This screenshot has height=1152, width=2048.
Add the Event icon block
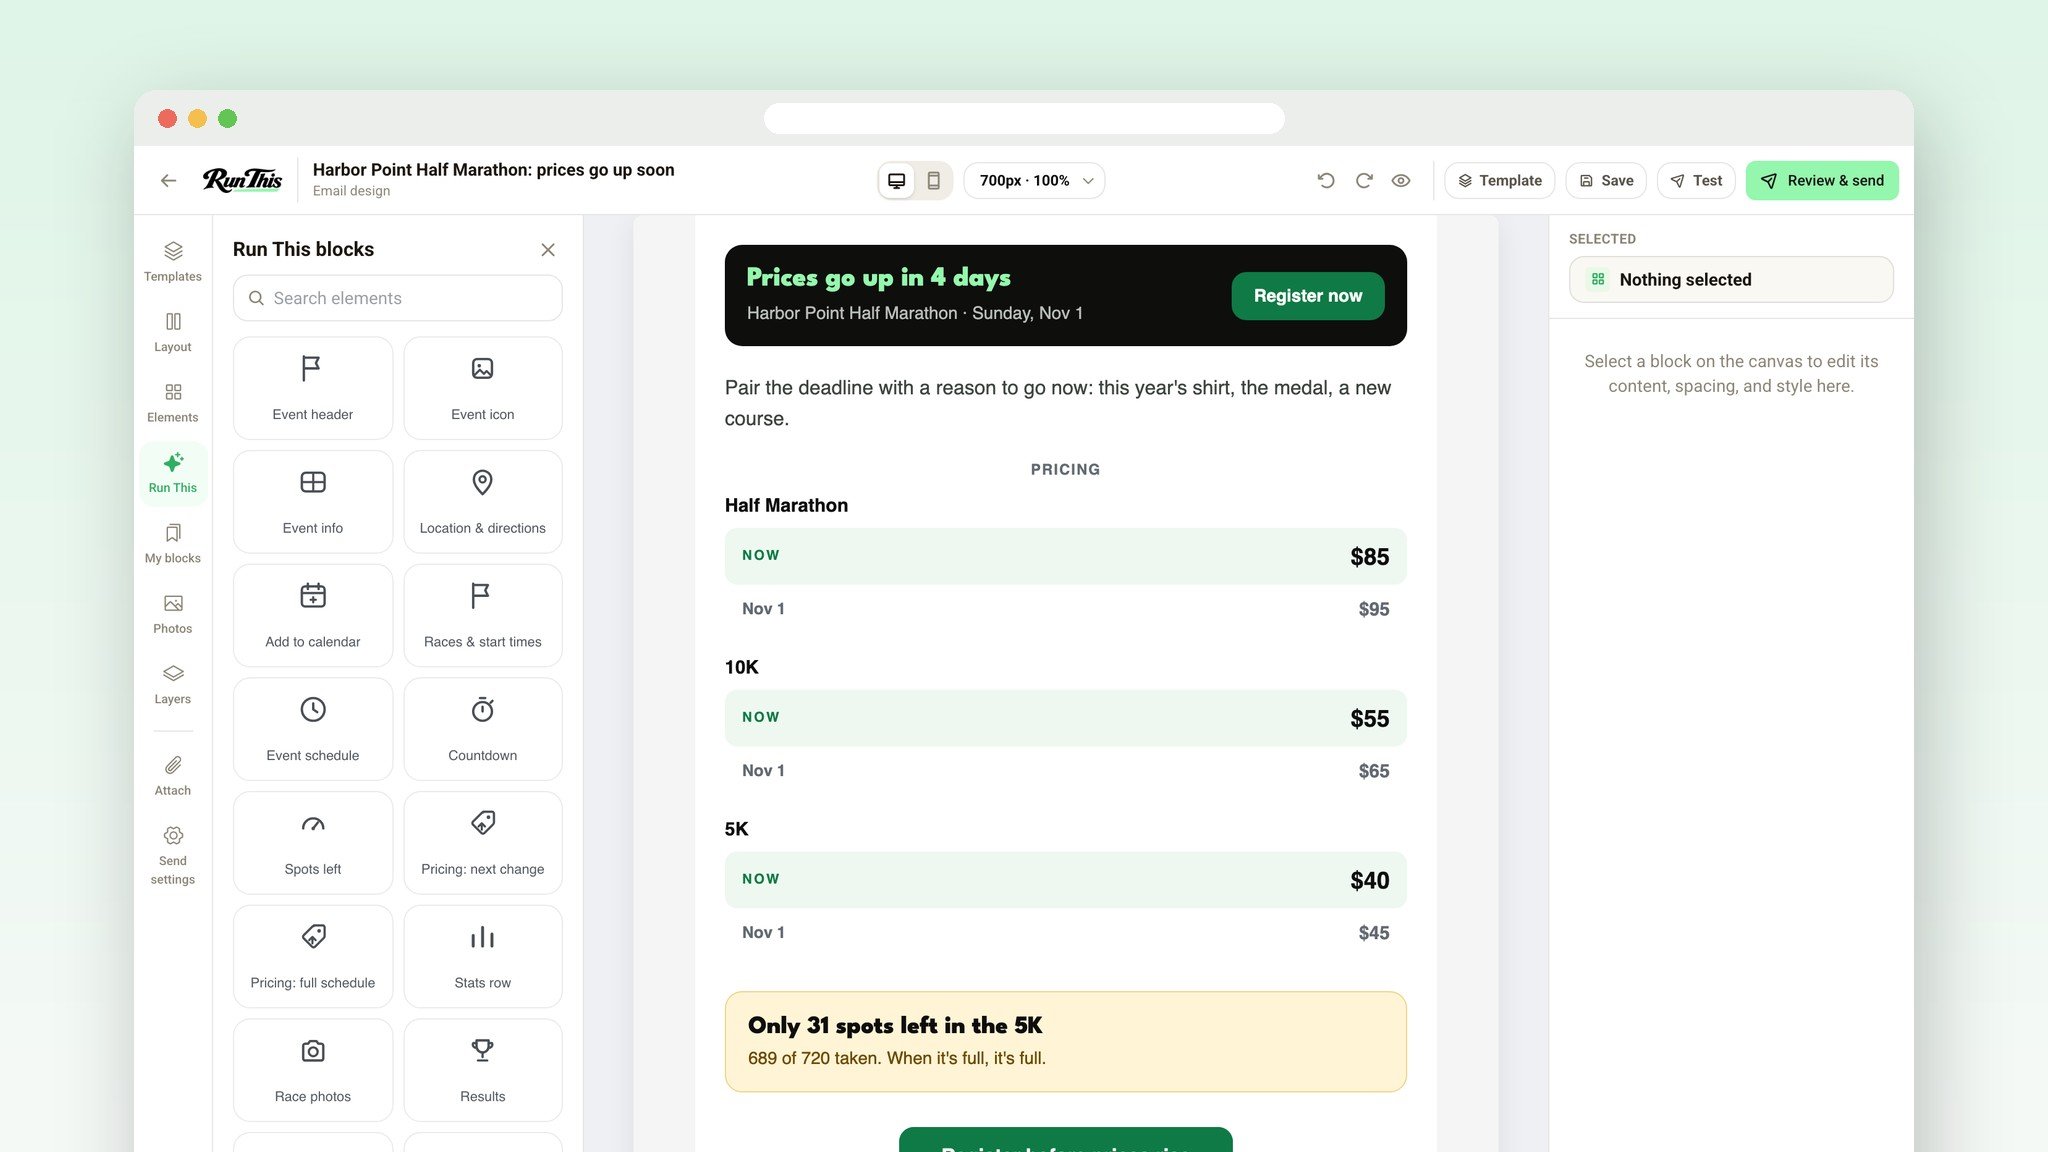483,388
